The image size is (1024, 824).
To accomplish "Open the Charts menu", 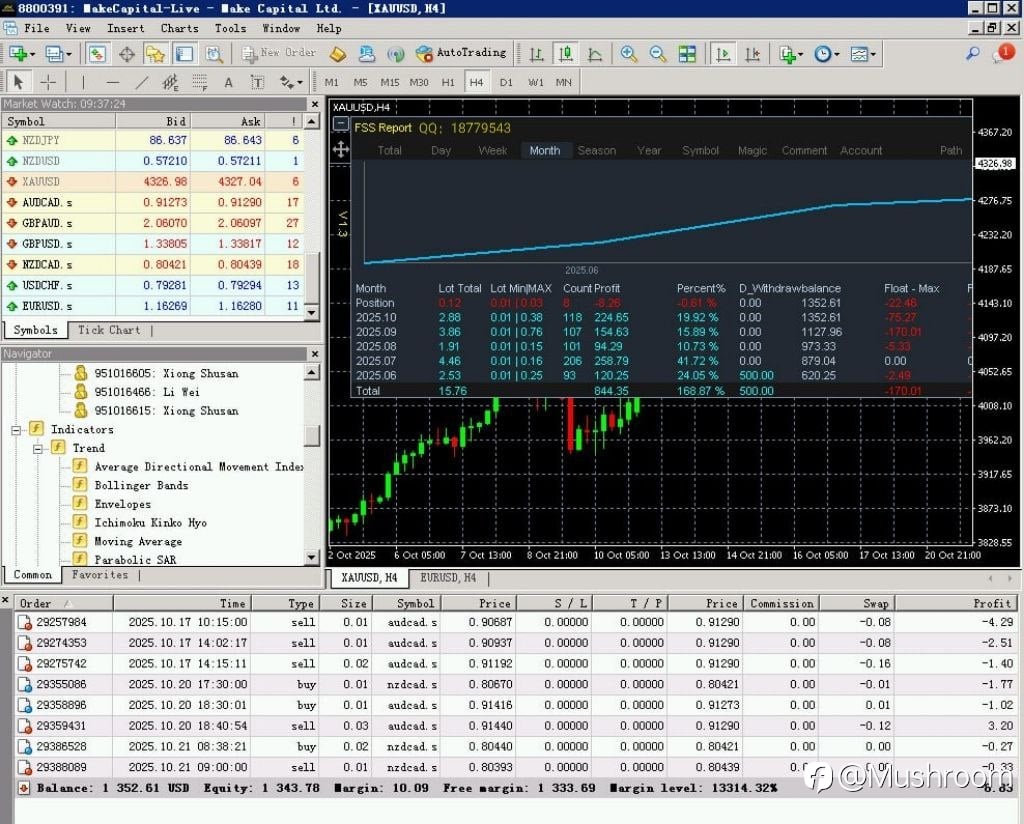I will [180, 28].
